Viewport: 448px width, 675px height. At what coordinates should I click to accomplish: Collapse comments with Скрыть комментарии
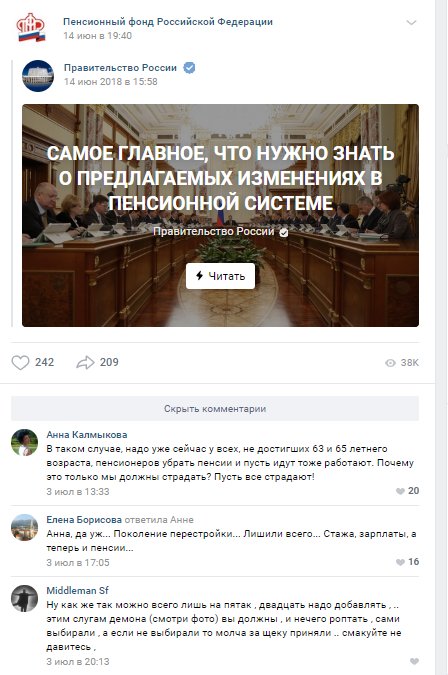[215, 409]
